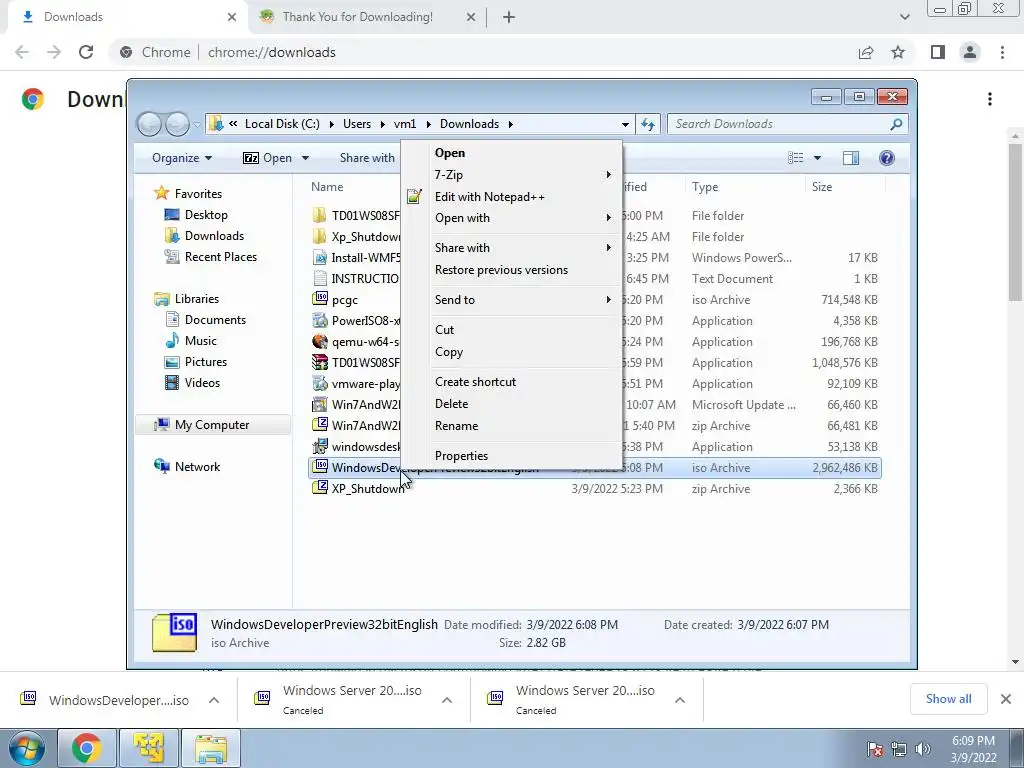Click the refresh folder icon
Screen dimensions: 1024x768
(x=648, y=124)
